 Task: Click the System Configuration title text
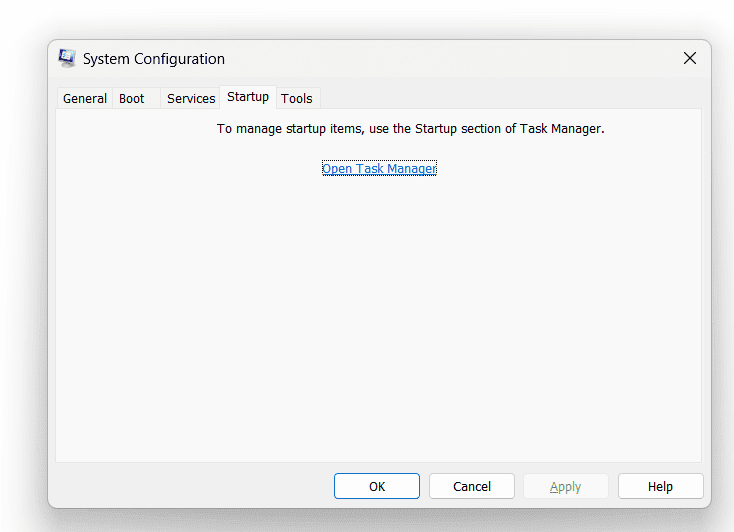click(154, 59)
